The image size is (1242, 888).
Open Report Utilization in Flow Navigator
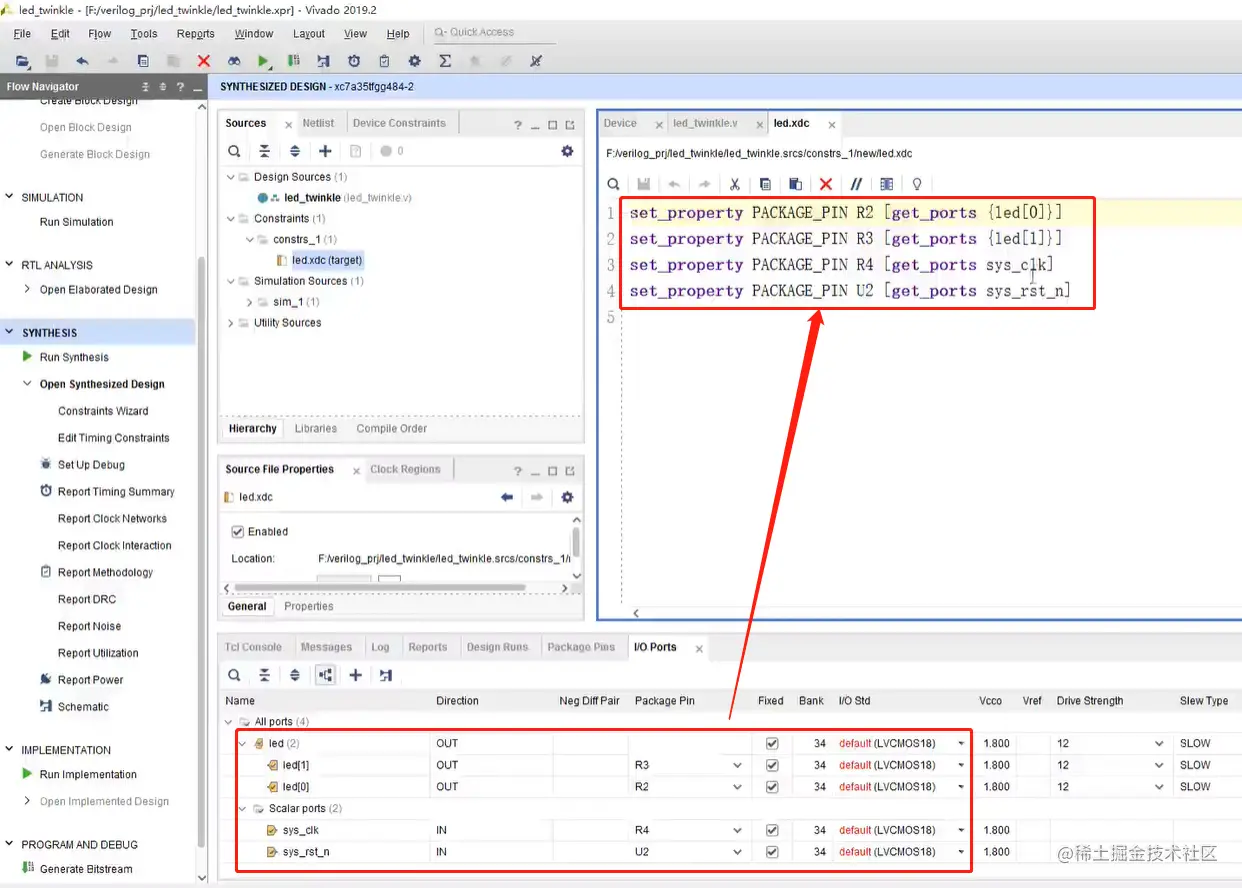coord(98,653)
